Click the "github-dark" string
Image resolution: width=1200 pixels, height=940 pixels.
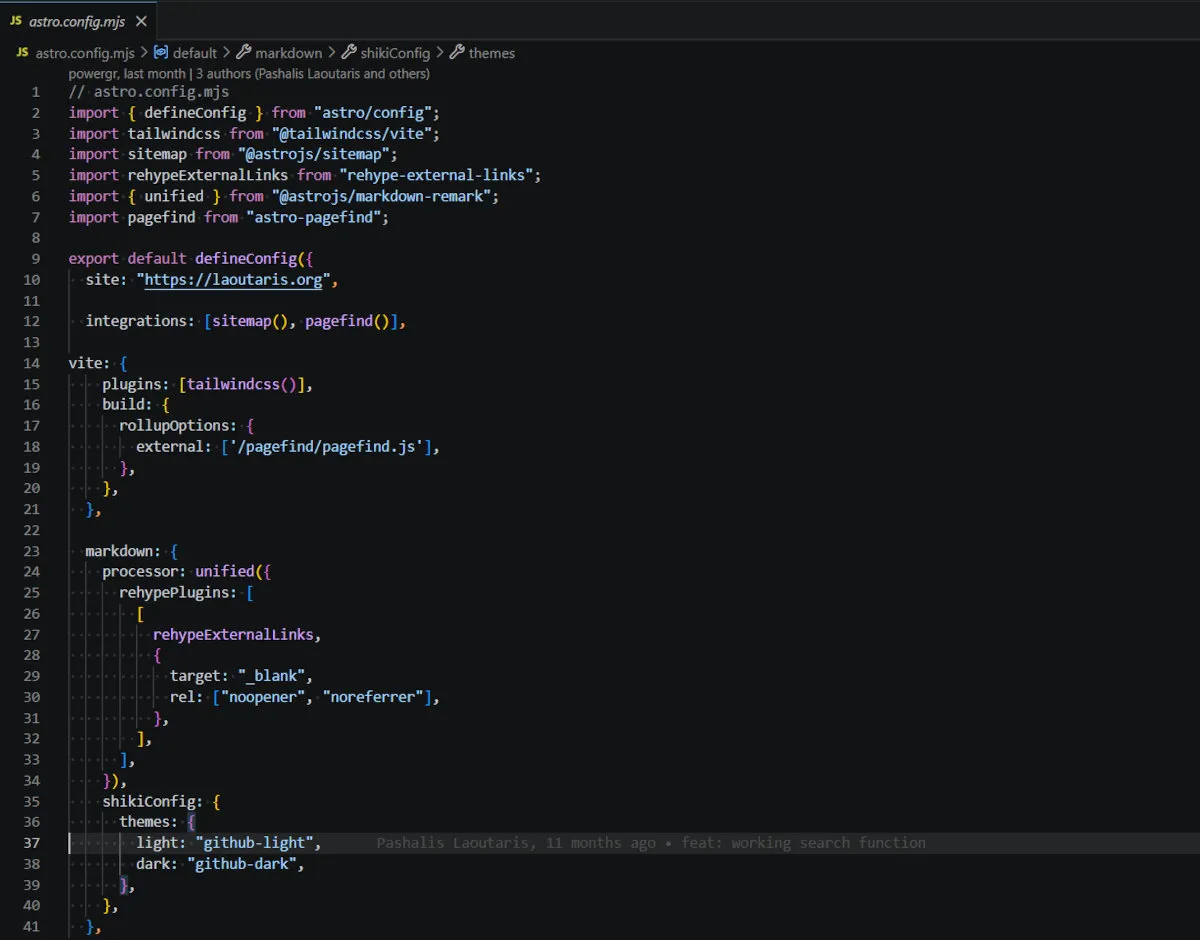(x=242, y=864)
